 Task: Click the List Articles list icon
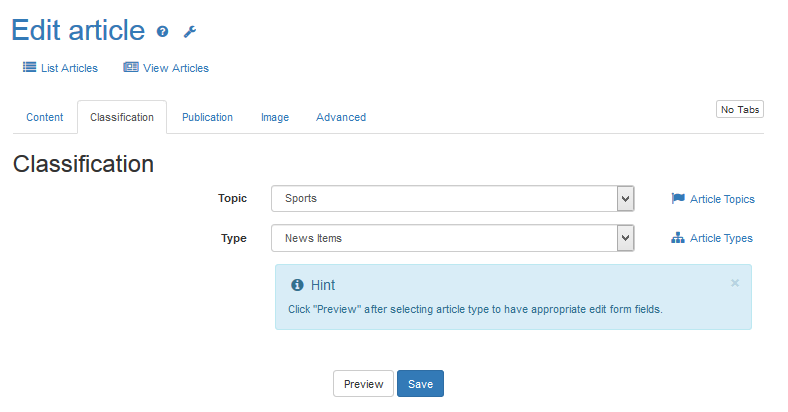tap(29, 68)
